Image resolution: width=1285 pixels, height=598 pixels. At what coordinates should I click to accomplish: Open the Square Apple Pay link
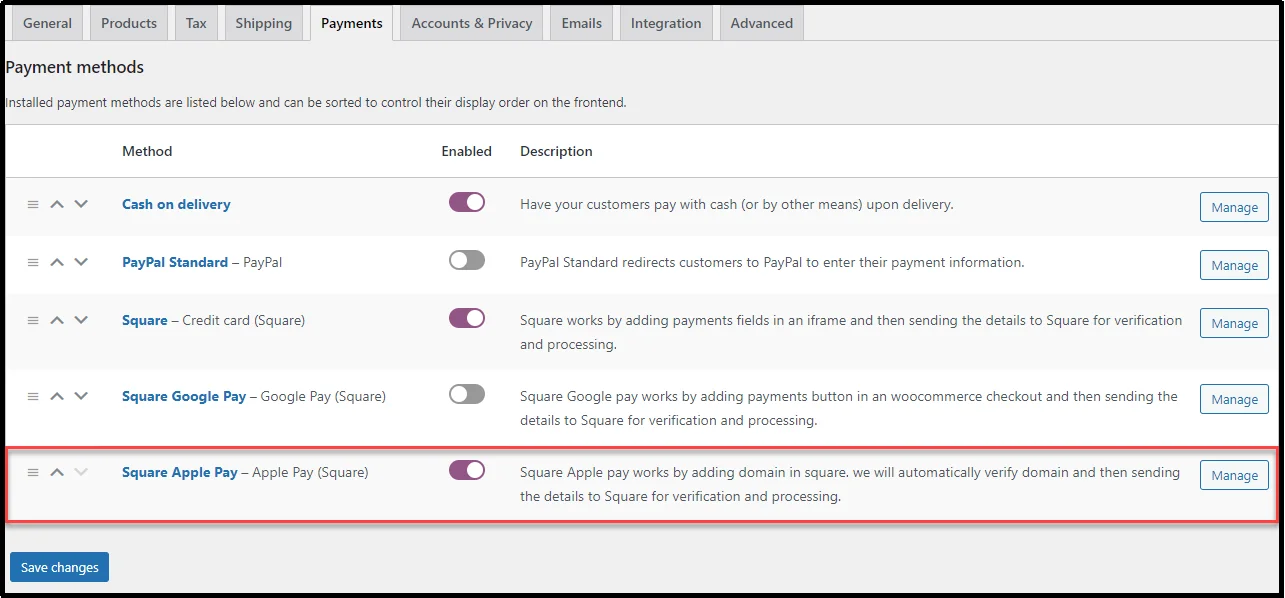click(x=180, y=472)
